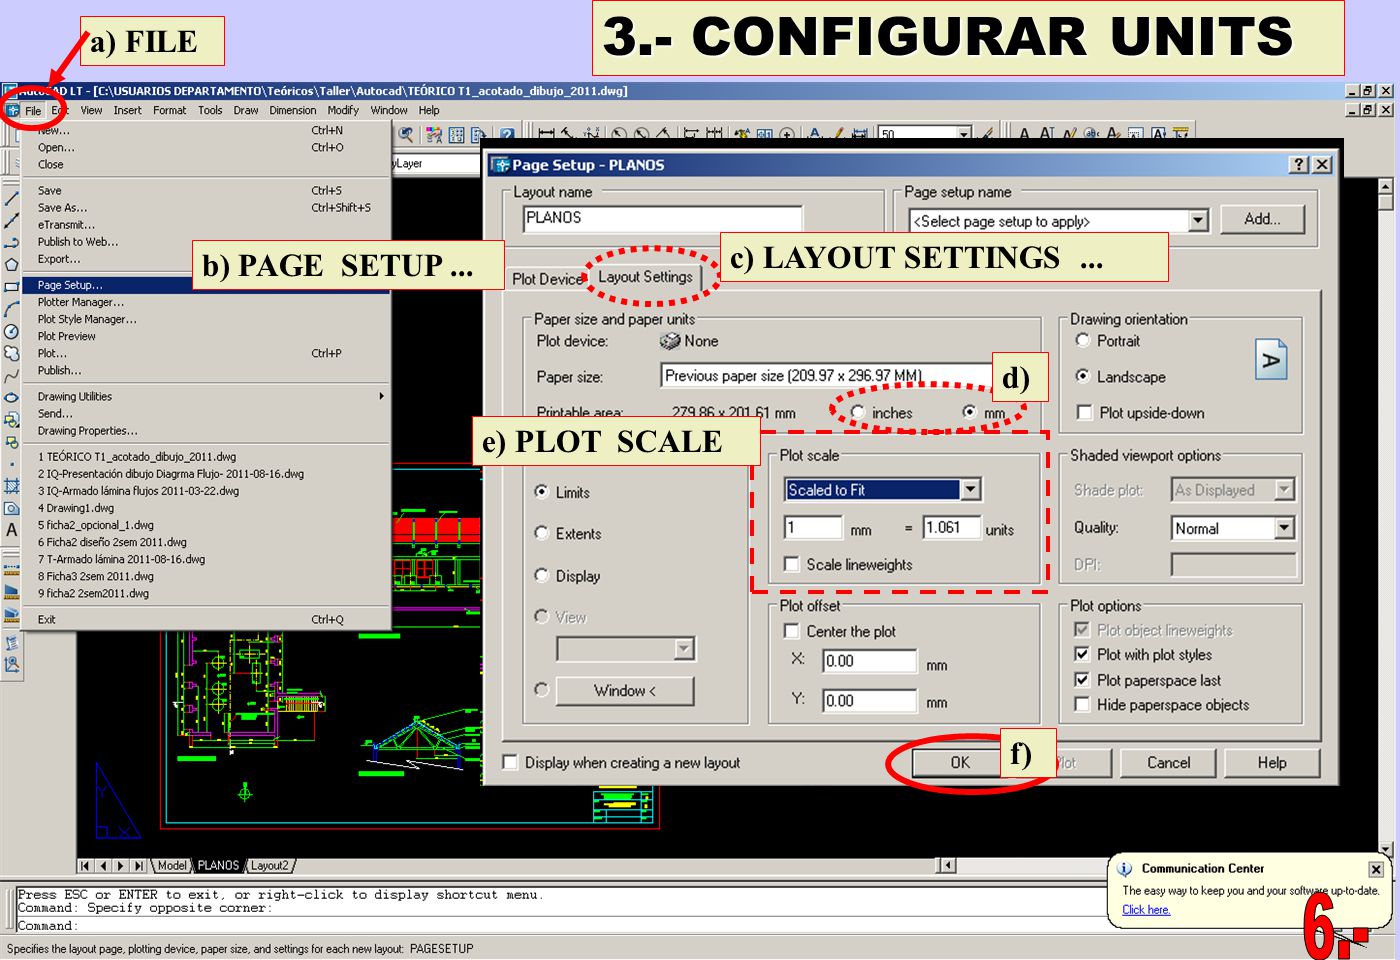Select the Construction Line tool
1400x960 pixels.
pyautogui.click(x=11, y=221)
